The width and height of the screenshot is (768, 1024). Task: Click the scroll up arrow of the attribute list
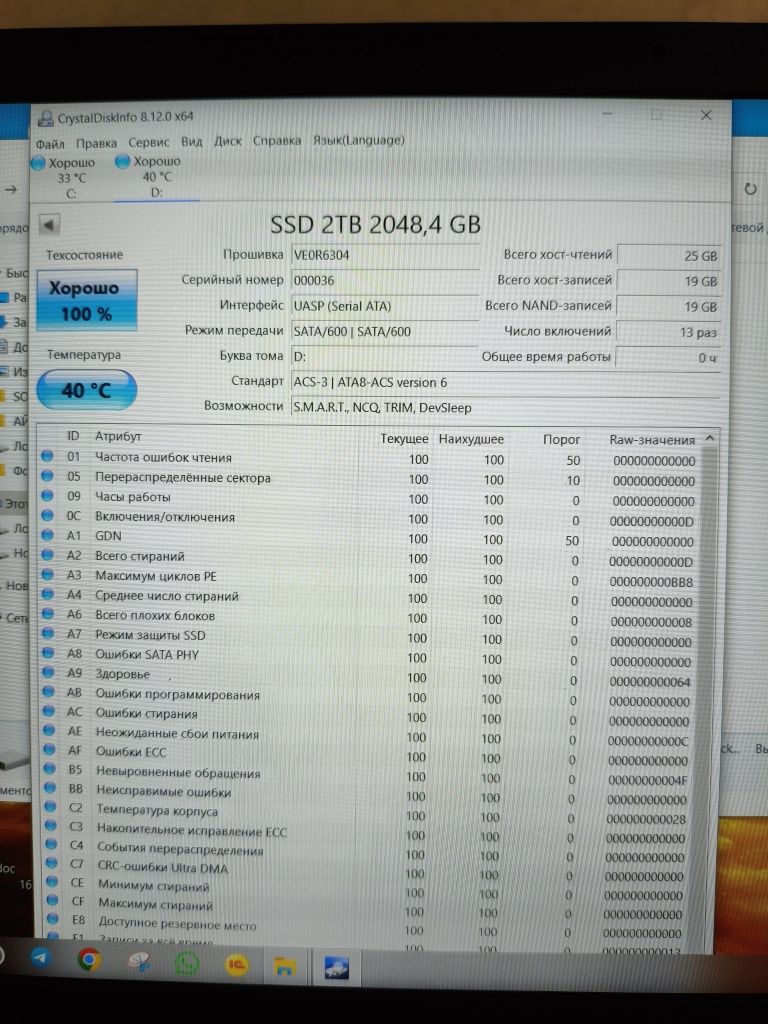(x=710, y=439)
